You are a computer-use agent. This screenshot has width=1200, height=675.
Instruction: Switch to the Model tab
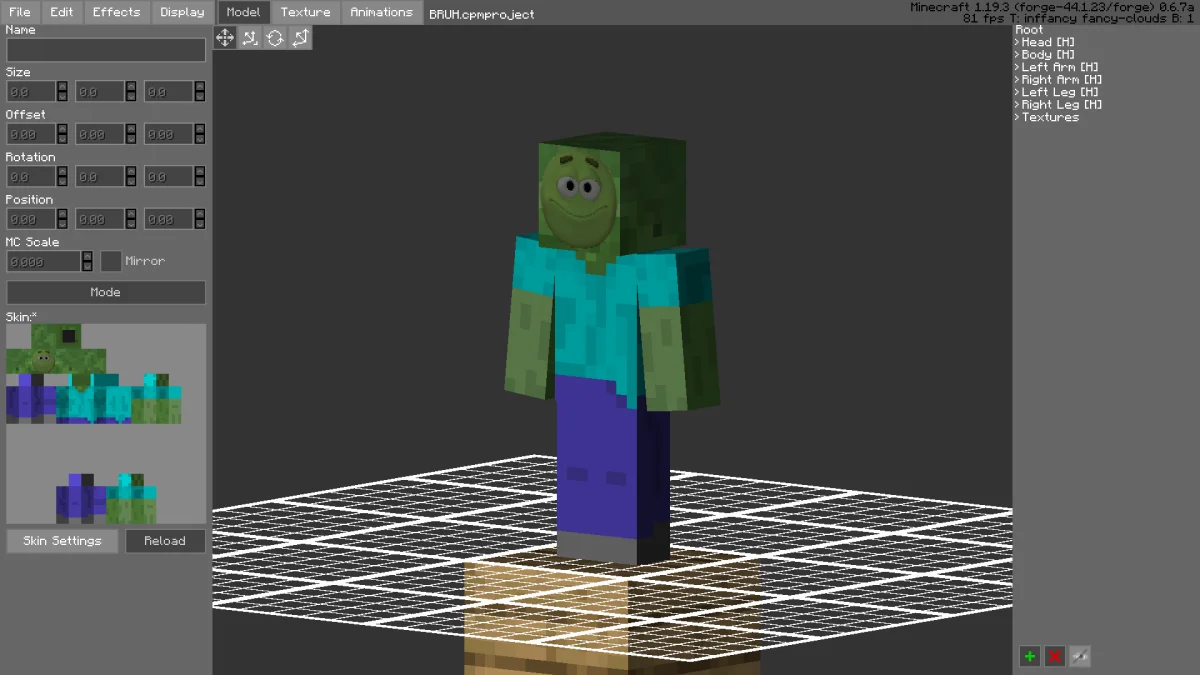[x=243, y=12]
